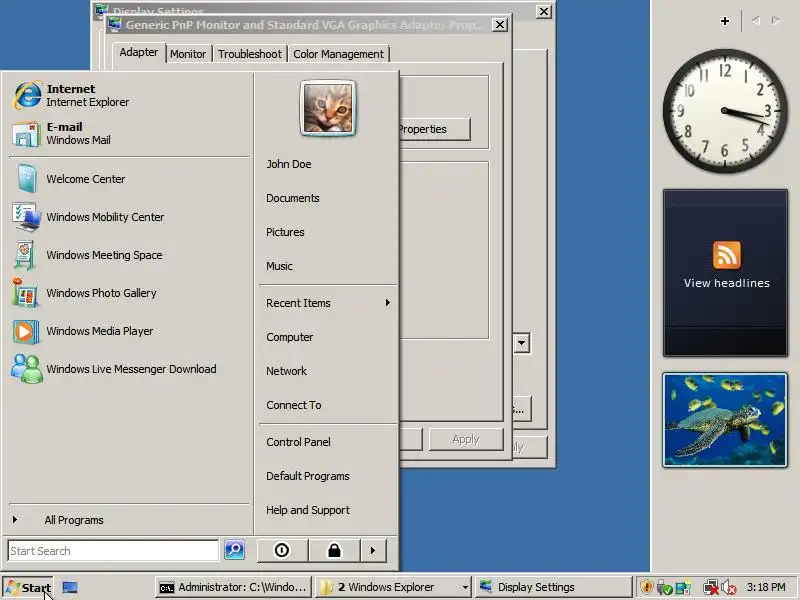Expand All Programs list
The image size is (800, 600).
point(129,520)
